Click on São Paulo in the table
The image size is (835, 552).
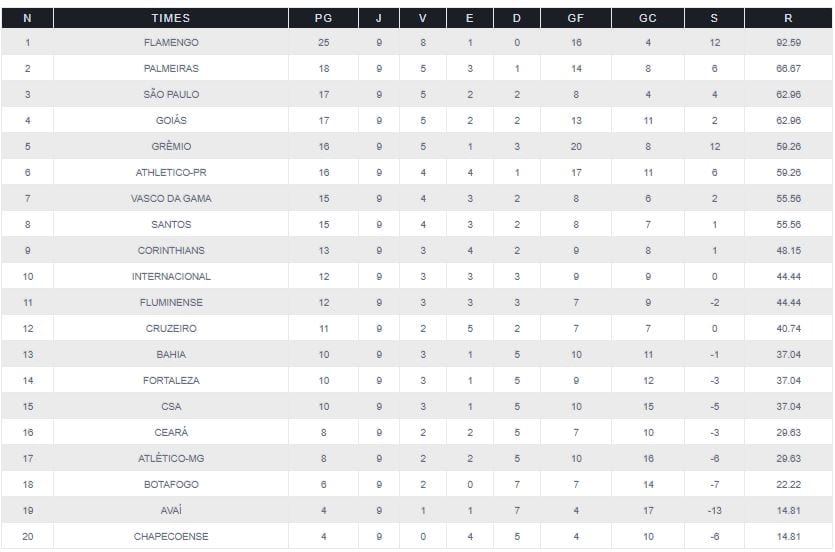[171, 95]
